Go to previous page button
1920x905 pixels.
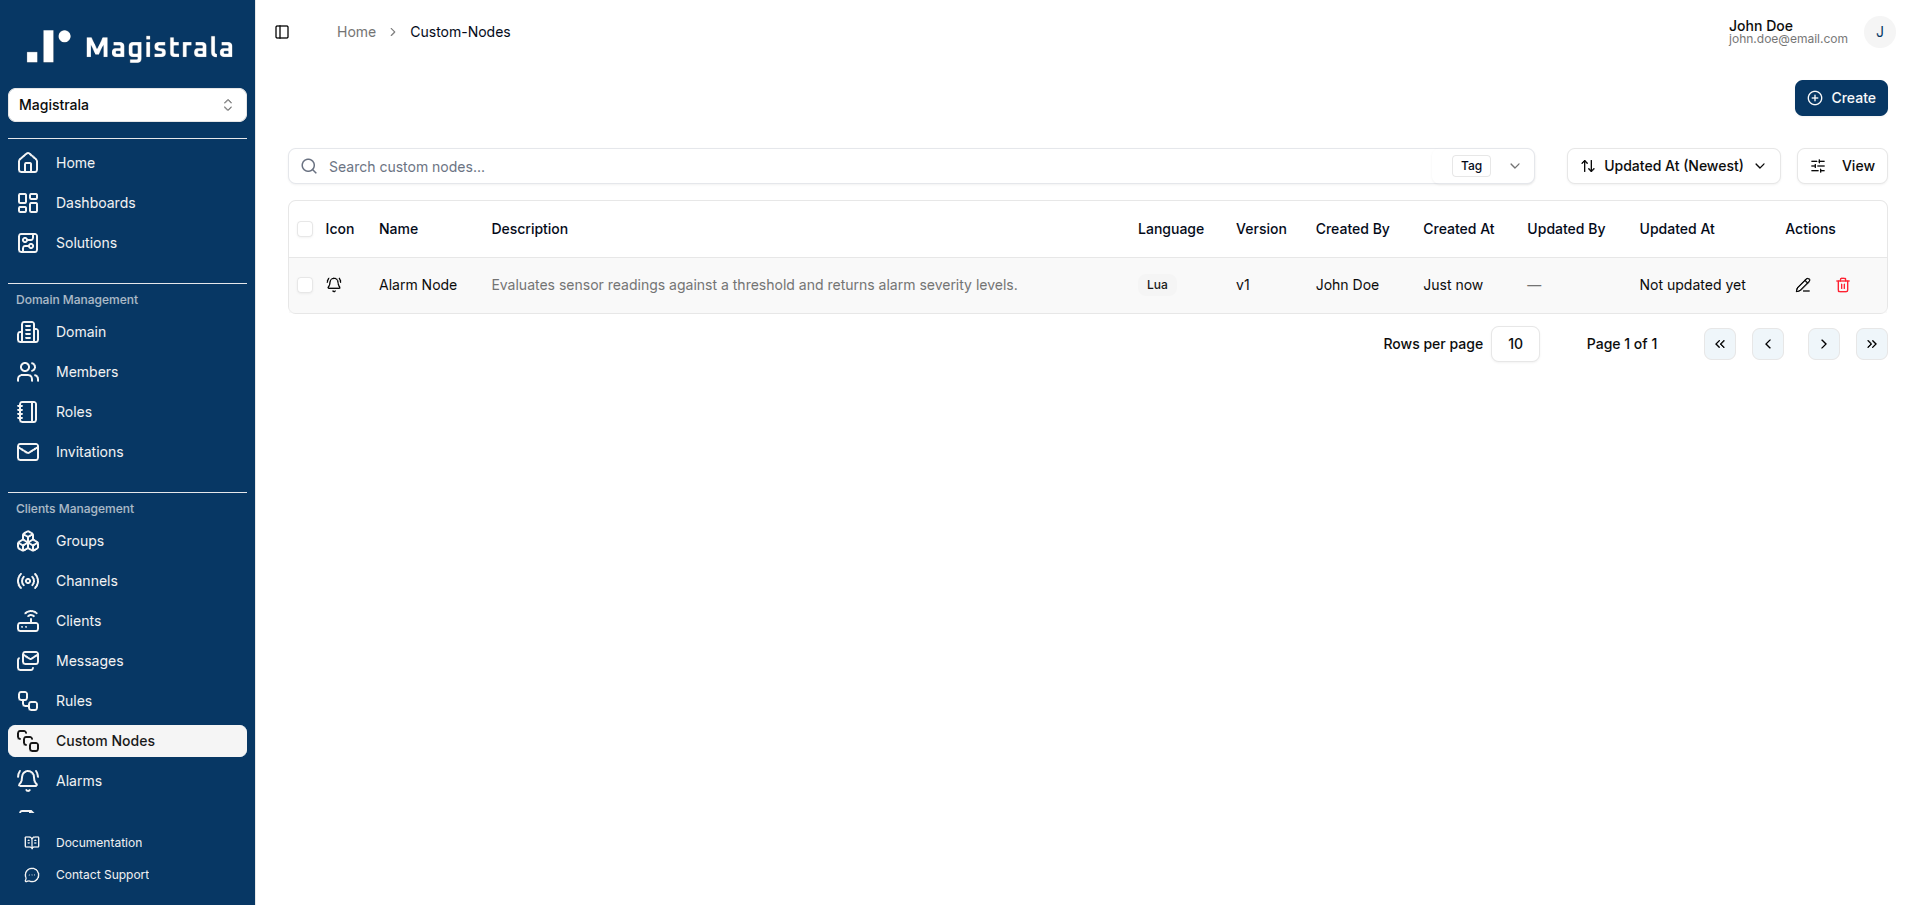[1768, 344]
